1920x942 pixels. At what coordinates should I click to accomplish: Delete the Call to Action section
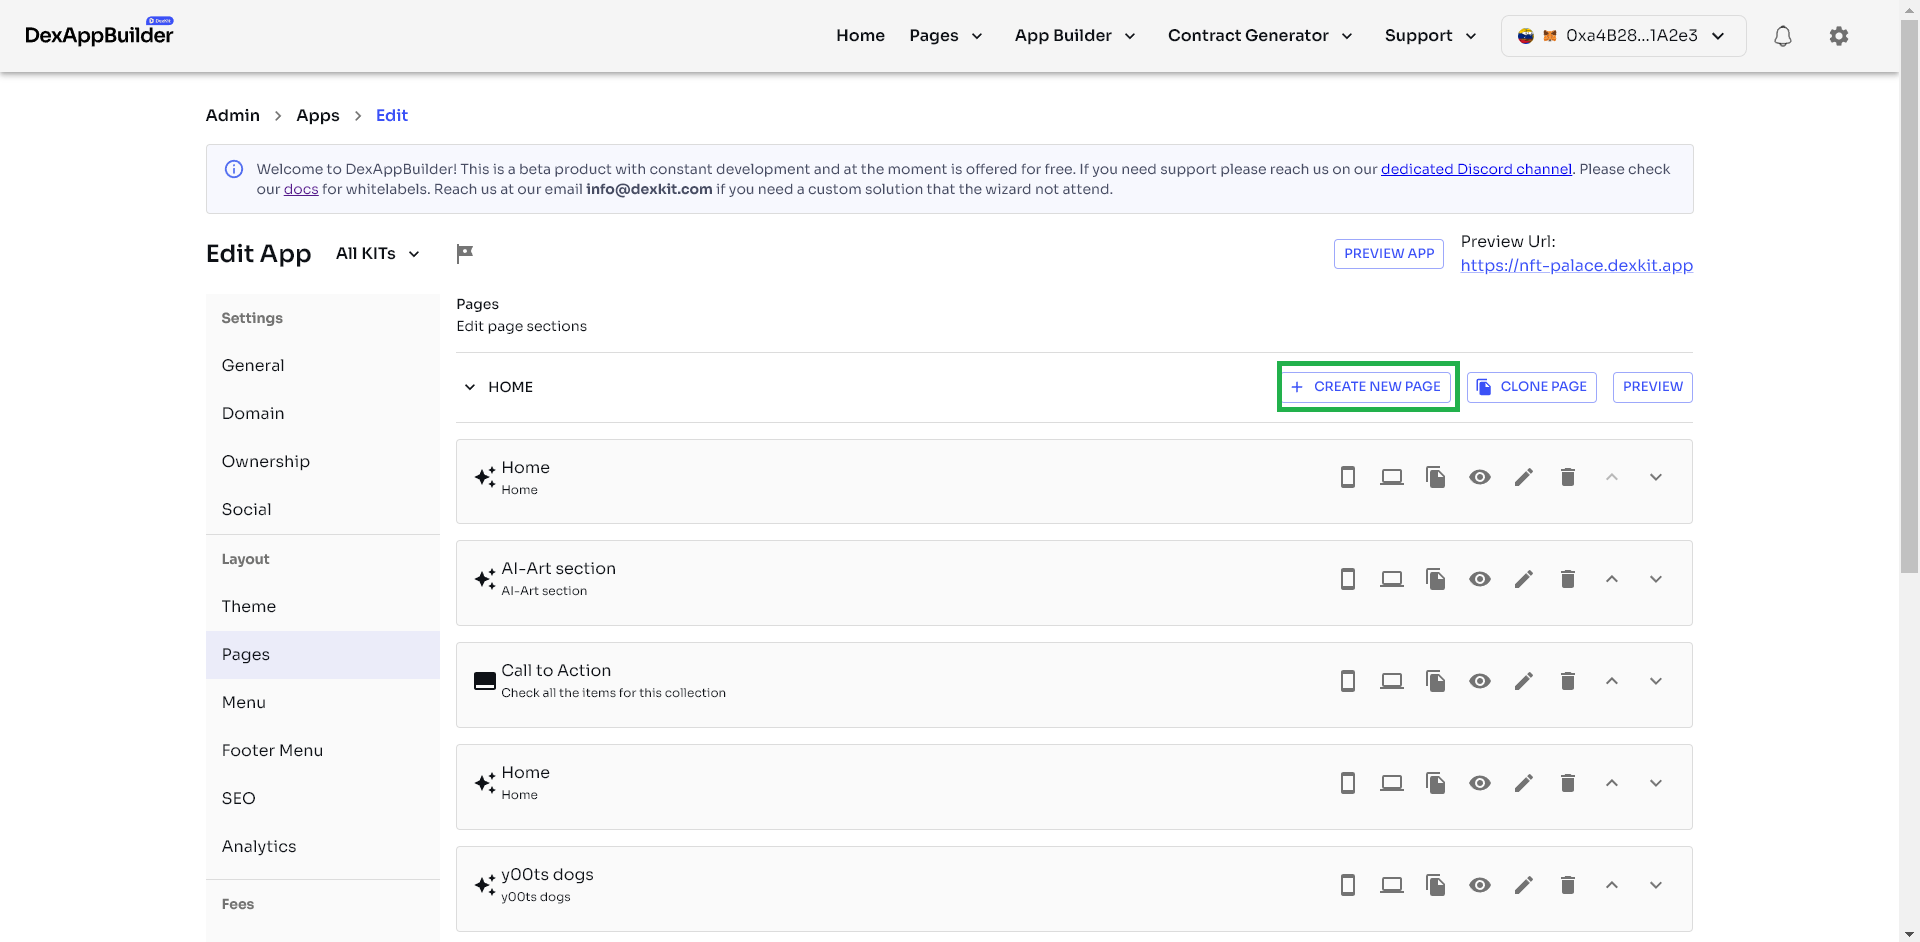1567,681
